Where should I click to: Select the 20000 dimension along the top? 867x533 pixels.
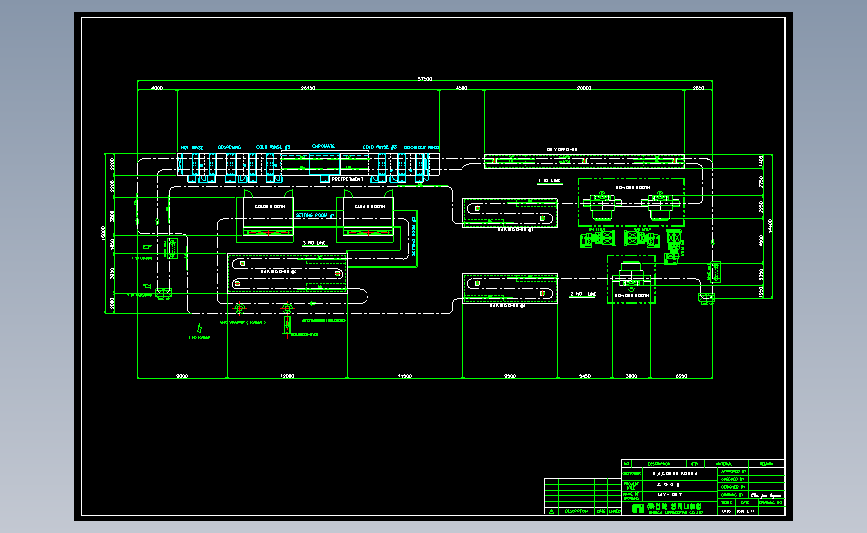584,88
